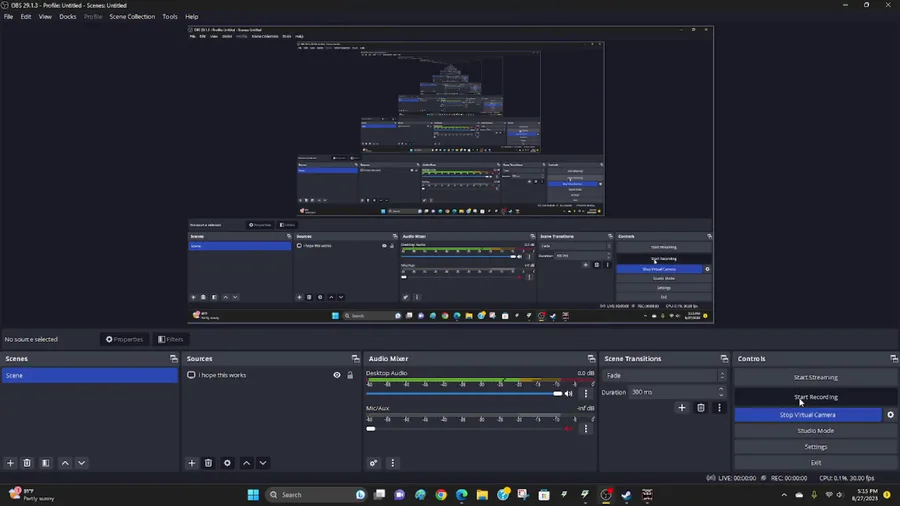900x506 pixels.
Task: Remove scene transition with trash icon
Action: 701,408
